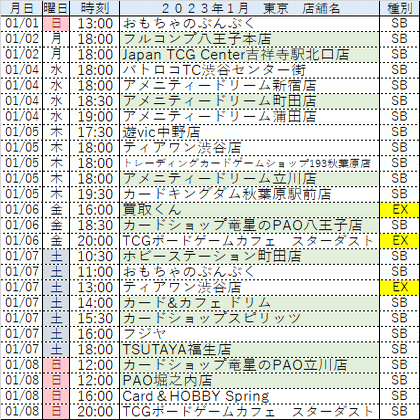Click カード&カフェ ドリム cell
The image size is (420, 420).
pos(249,303)
